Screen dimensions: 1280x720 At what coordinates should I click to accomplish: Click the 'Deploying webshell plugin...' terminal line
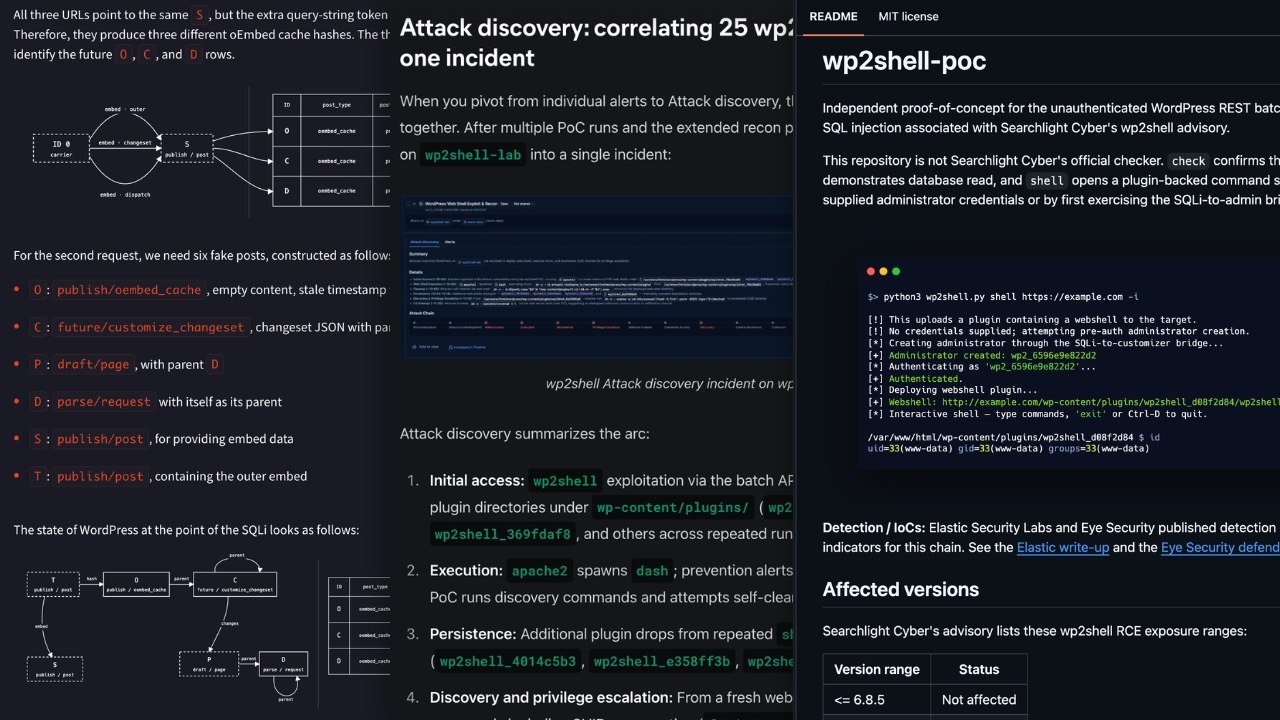953,390
